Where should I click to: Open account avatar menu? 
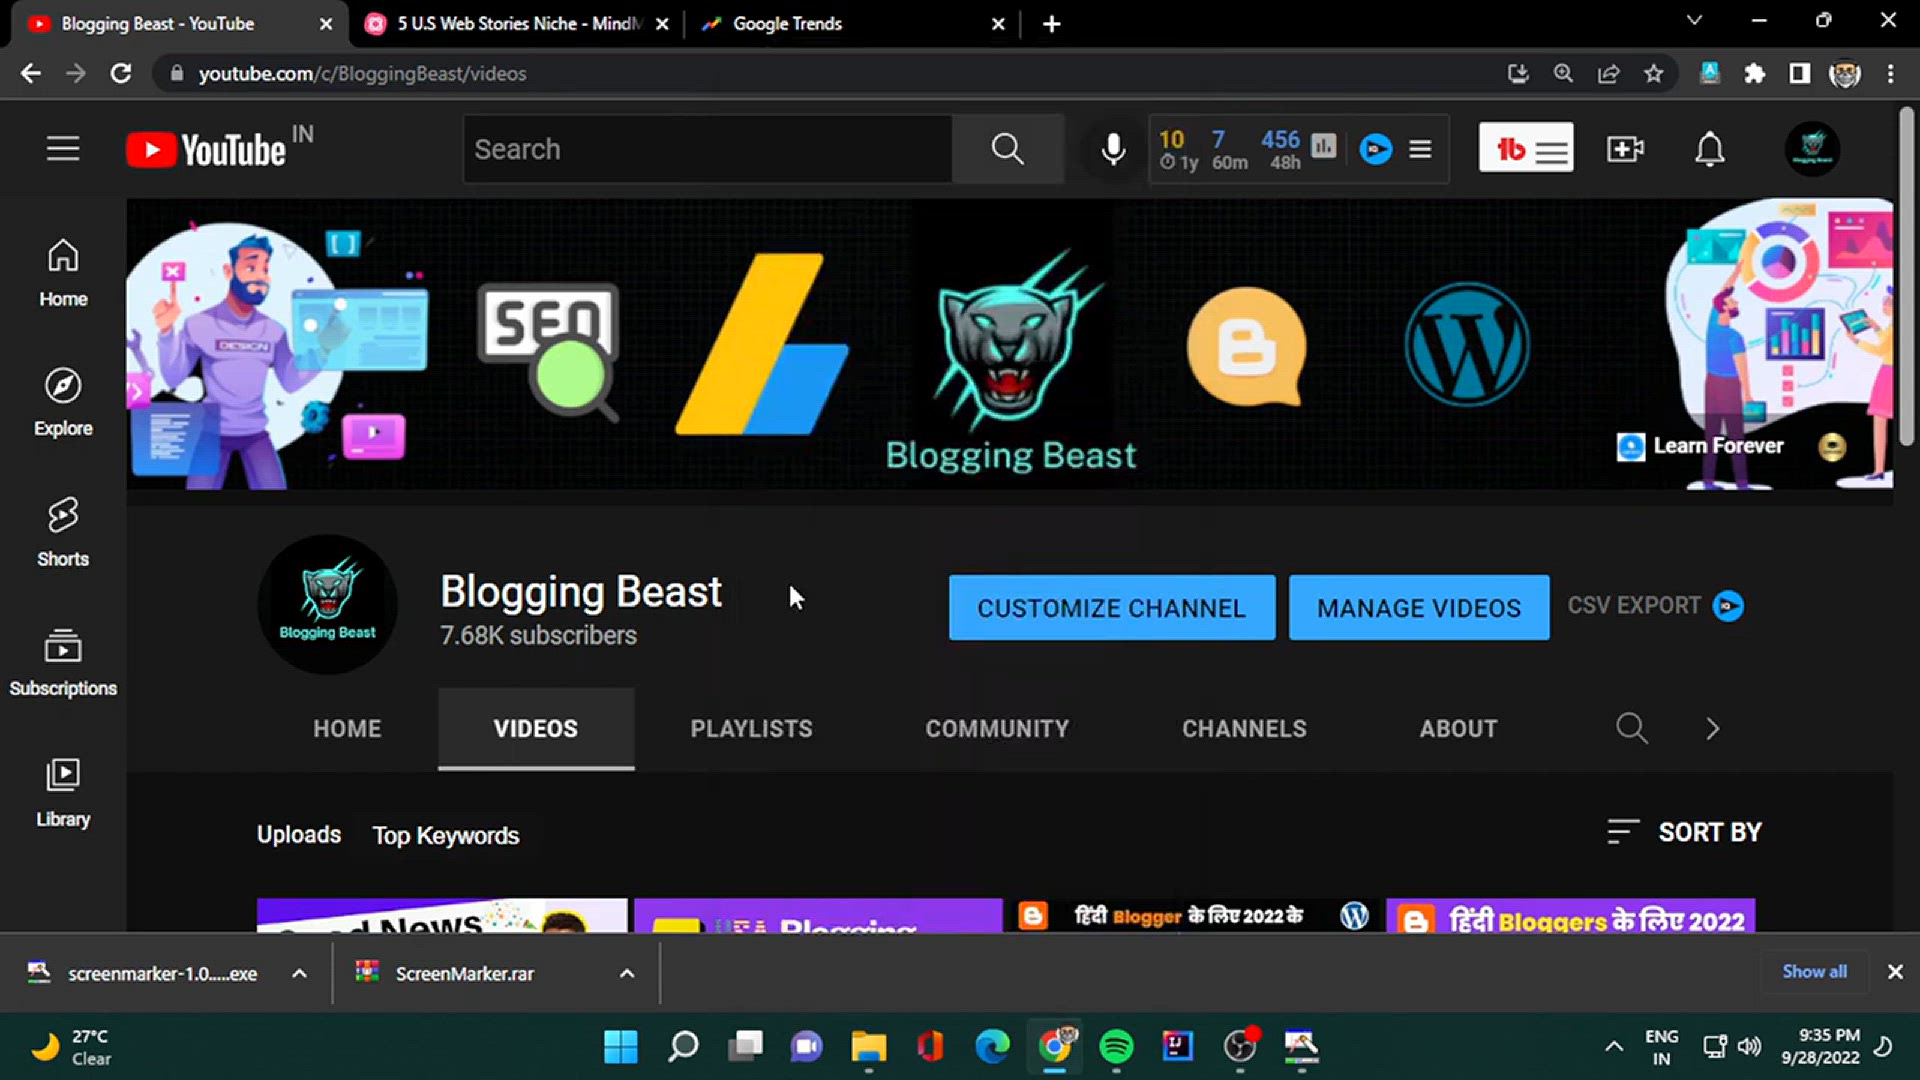point(1812,149)
